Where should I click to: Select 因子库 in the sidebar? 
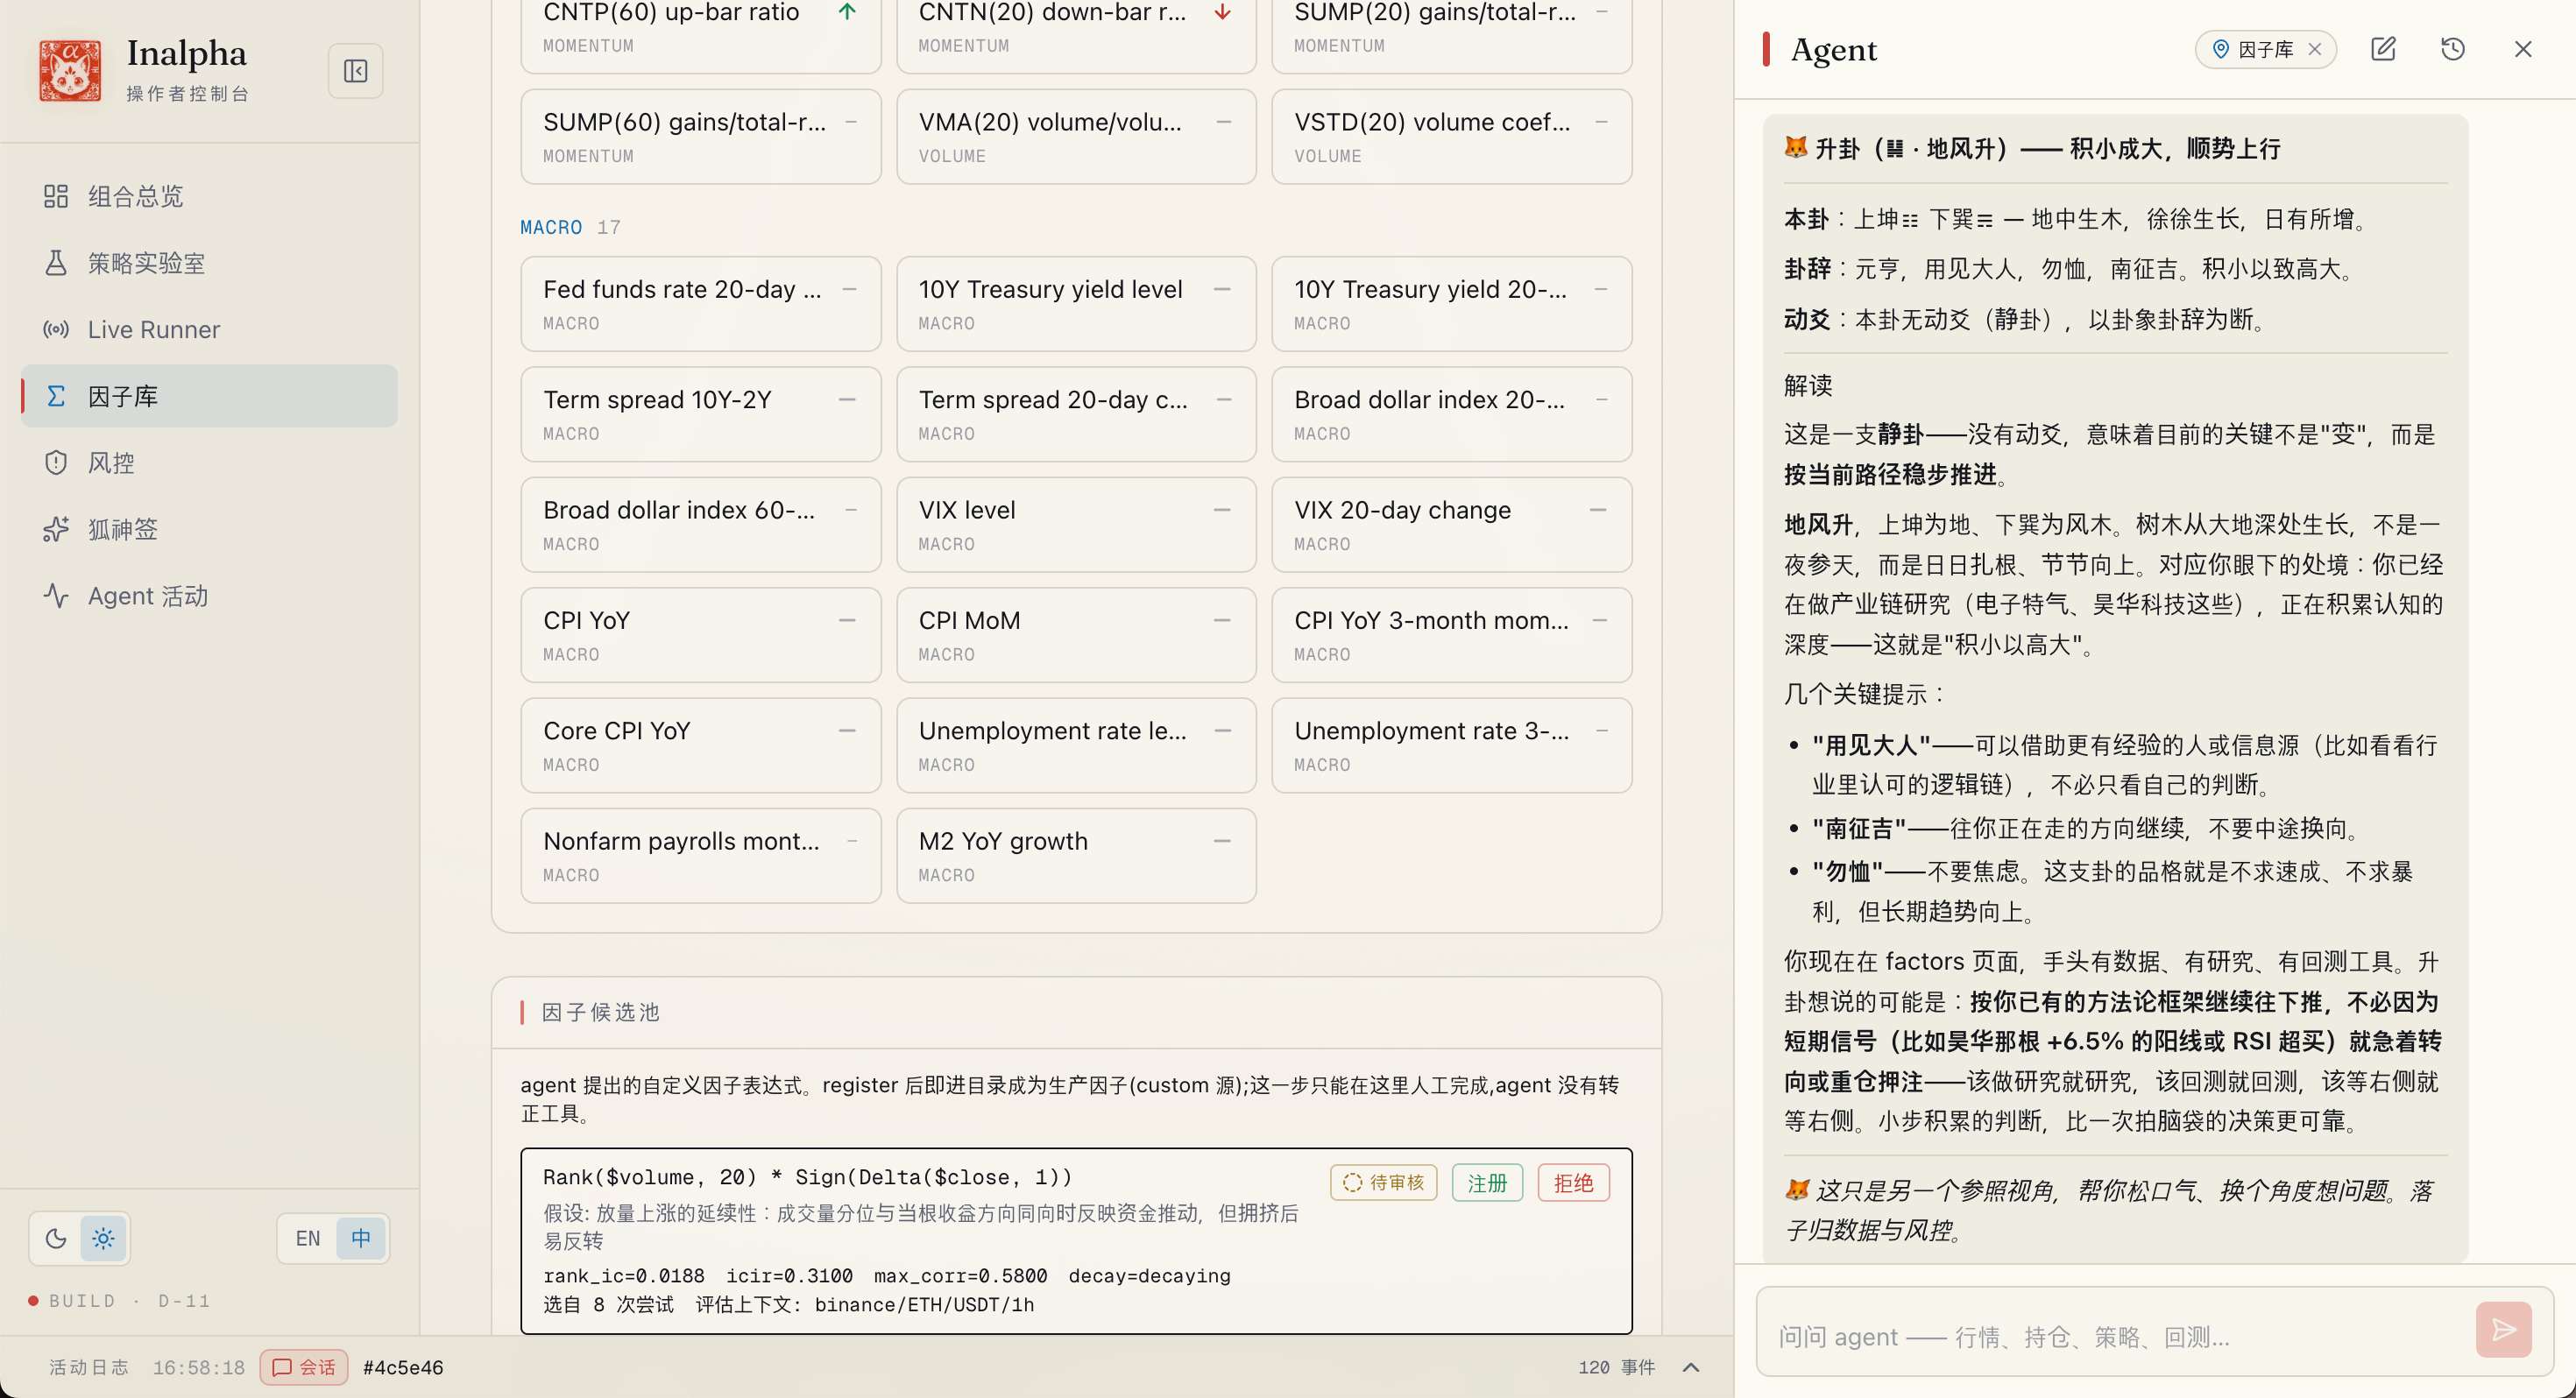[x=209, y=396]
